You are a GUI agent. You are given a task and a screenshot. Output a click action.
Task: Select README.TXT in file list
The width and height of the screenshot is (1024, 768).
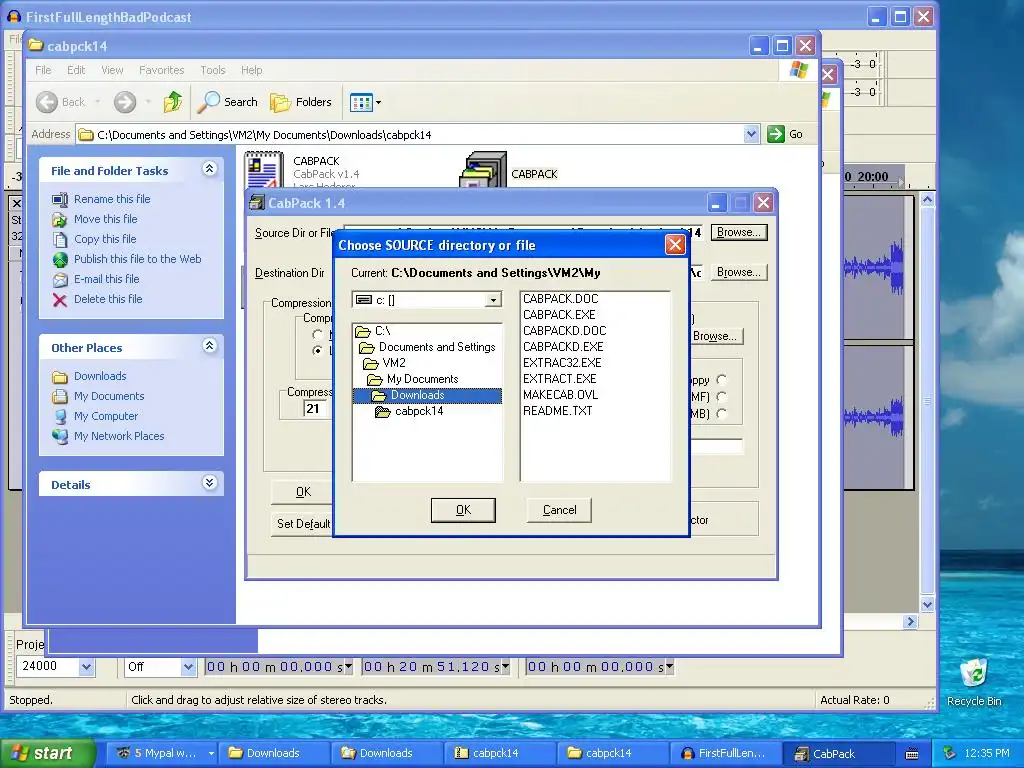click(x=558, y=411)
